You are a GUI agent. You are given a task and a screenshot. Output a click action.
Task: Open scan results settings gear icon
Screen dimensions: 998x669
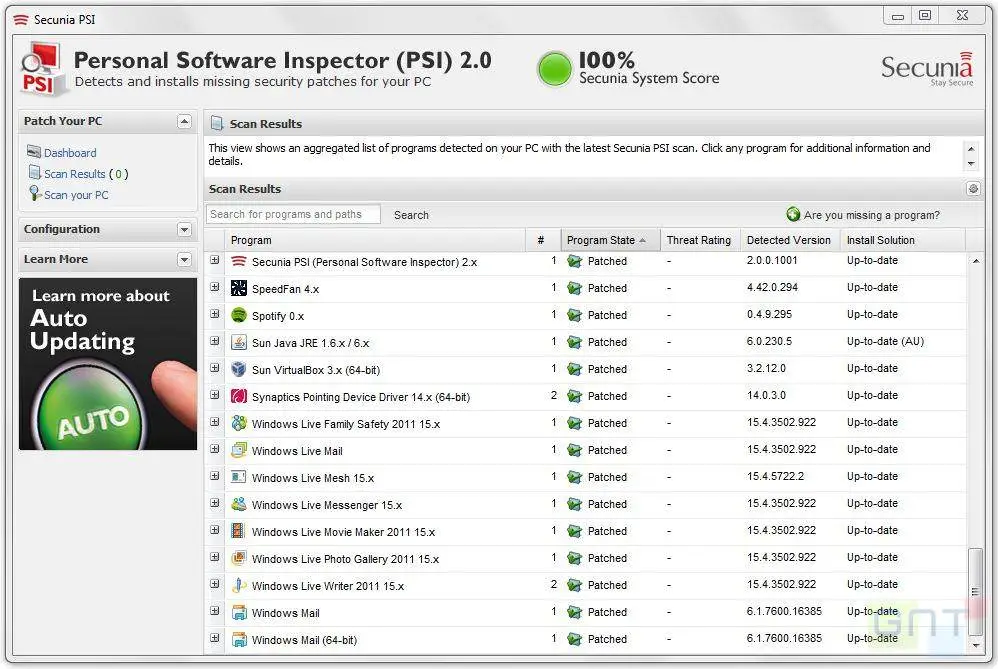click(973, 189)
